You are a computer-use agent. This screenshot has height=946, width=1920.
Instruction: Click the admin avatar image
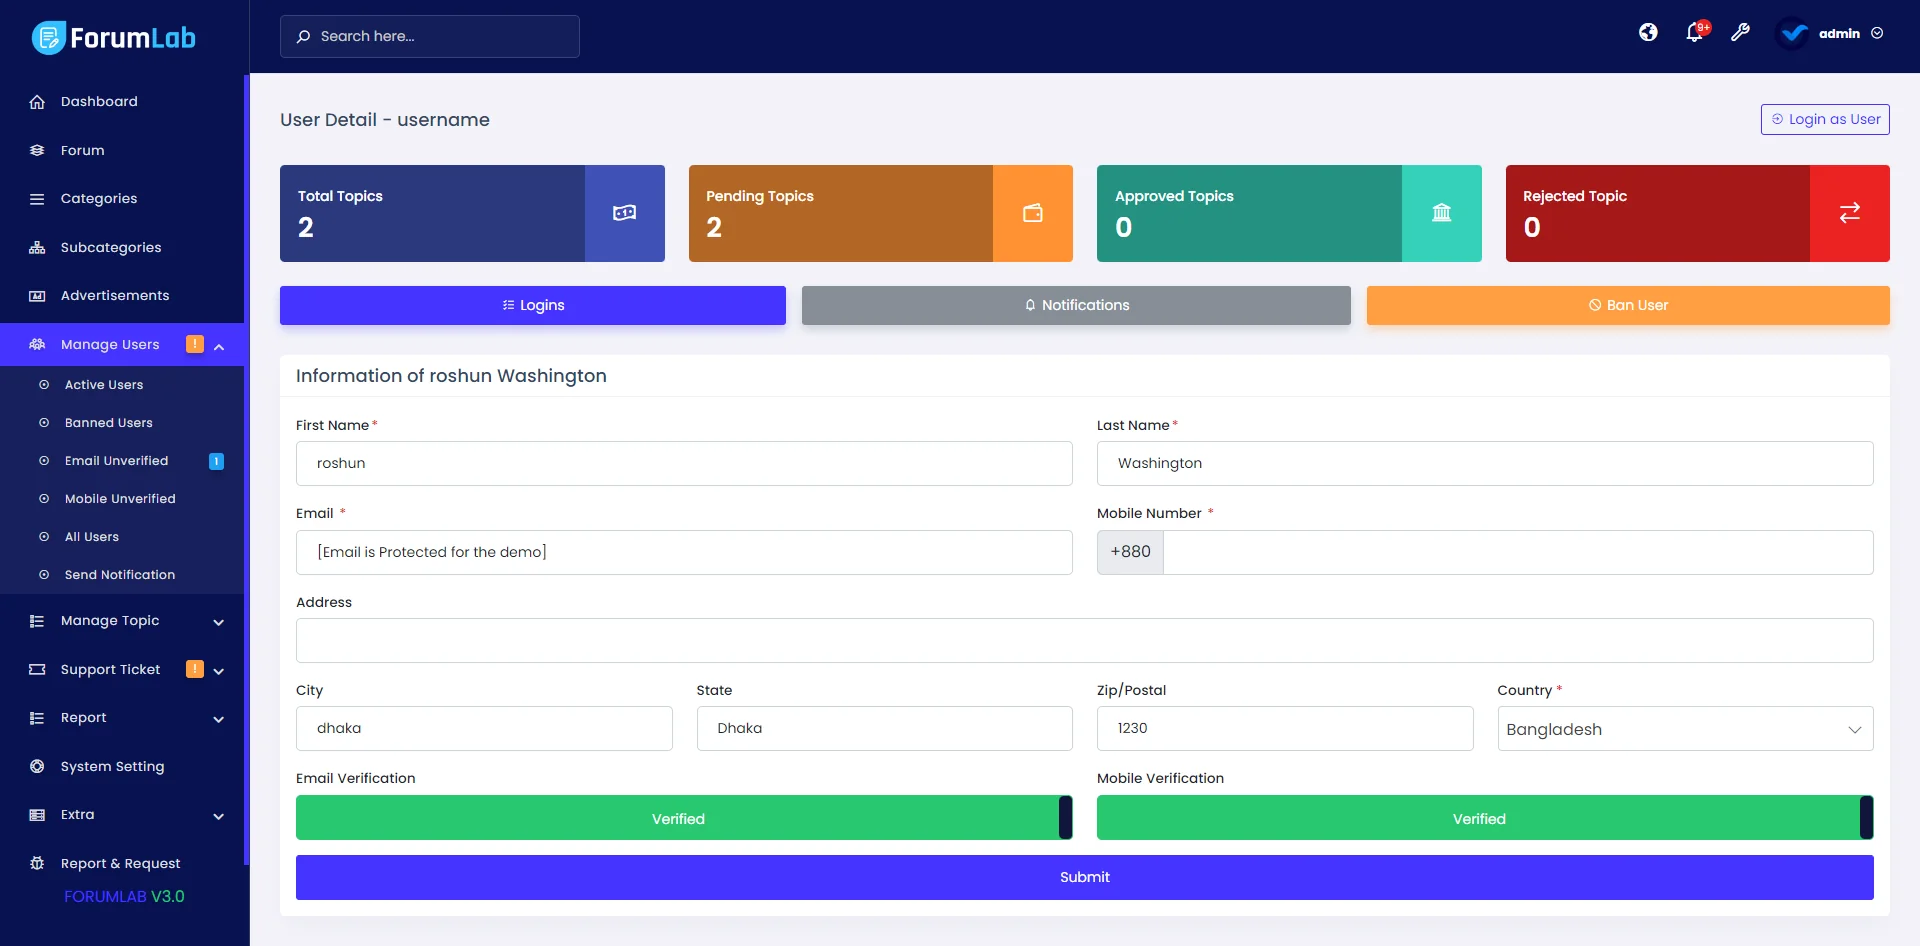point(1794,33)
